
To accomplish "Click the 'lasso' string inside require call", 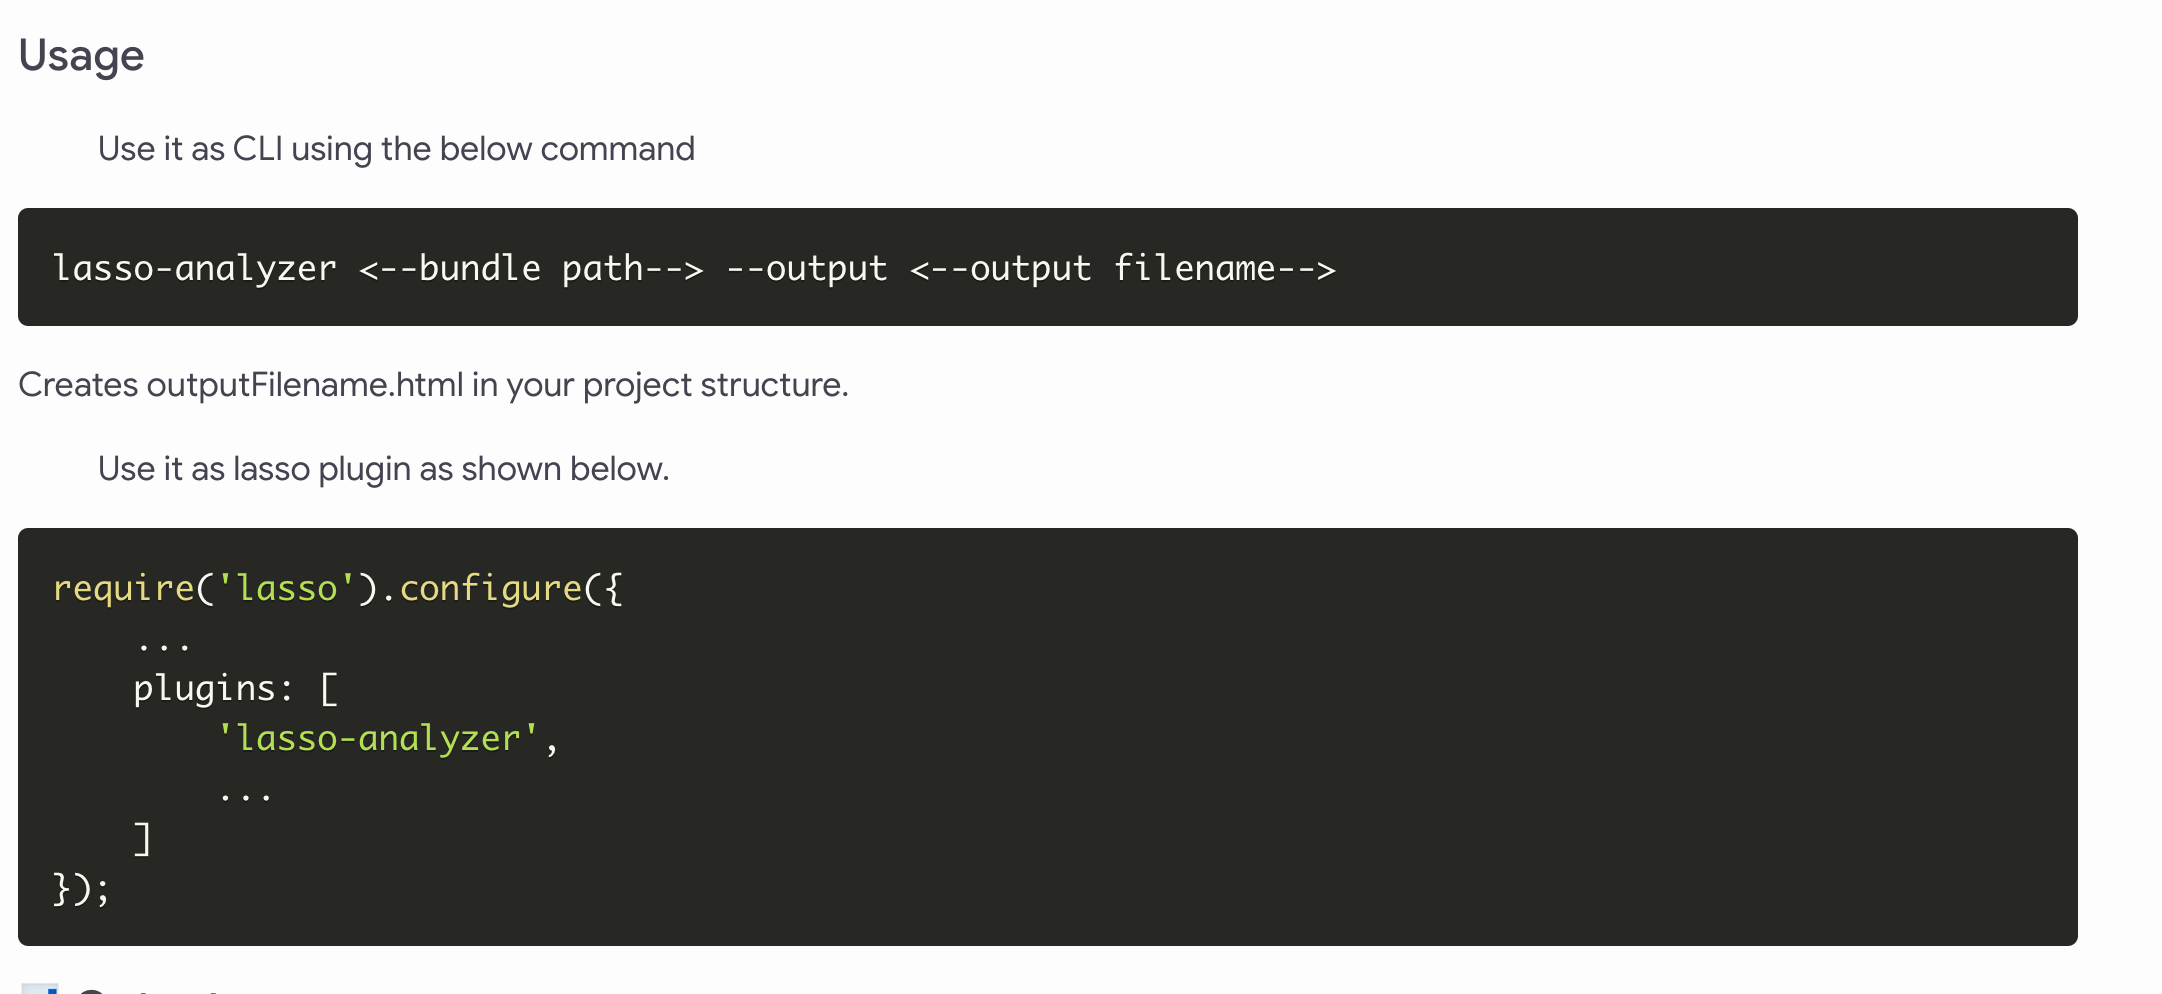I will (286, 589).
